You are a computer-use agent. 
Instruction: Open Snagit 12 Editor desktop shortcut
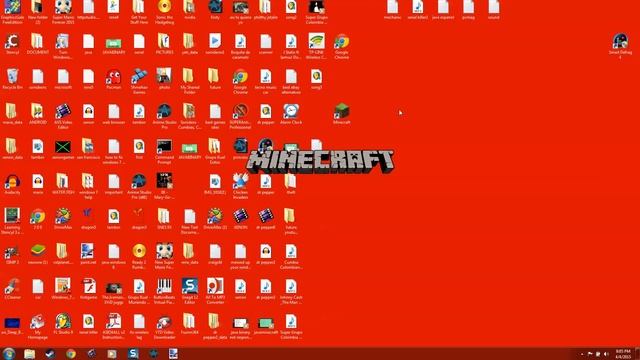tap(190, 291)
